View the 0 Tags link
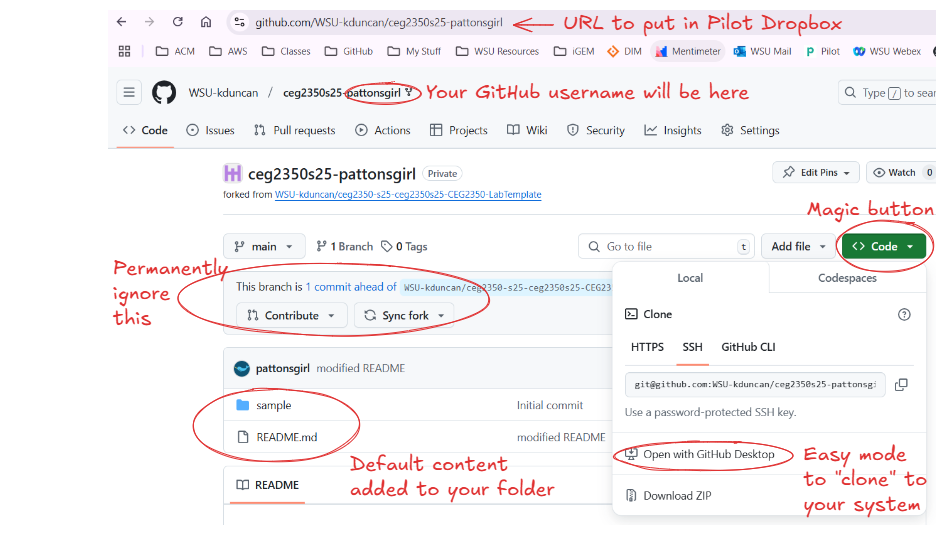The width and height of the screenshot is (946, 534). pos(404,246)
